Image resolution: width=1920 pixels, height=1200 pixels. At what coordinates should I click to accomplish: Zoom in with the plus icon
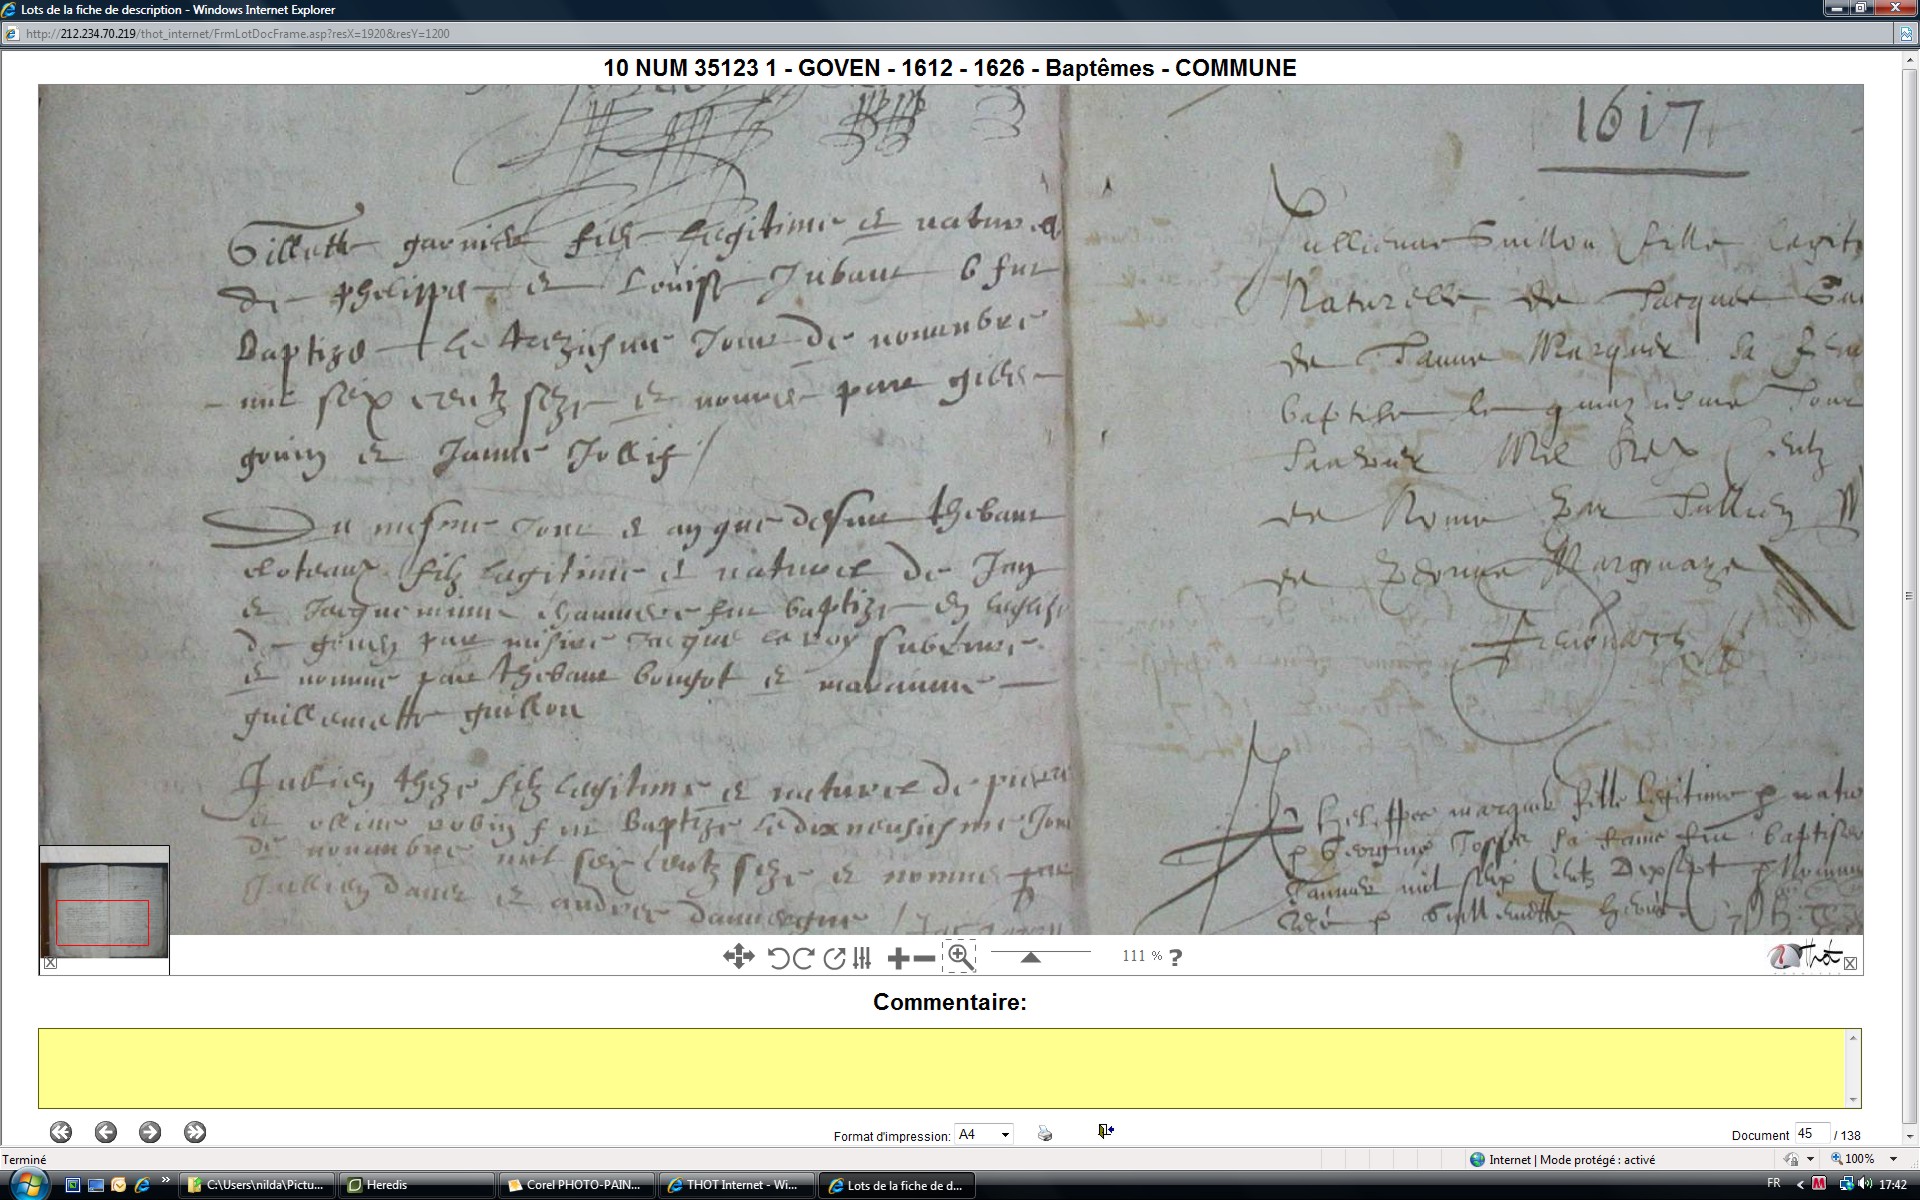897,958
